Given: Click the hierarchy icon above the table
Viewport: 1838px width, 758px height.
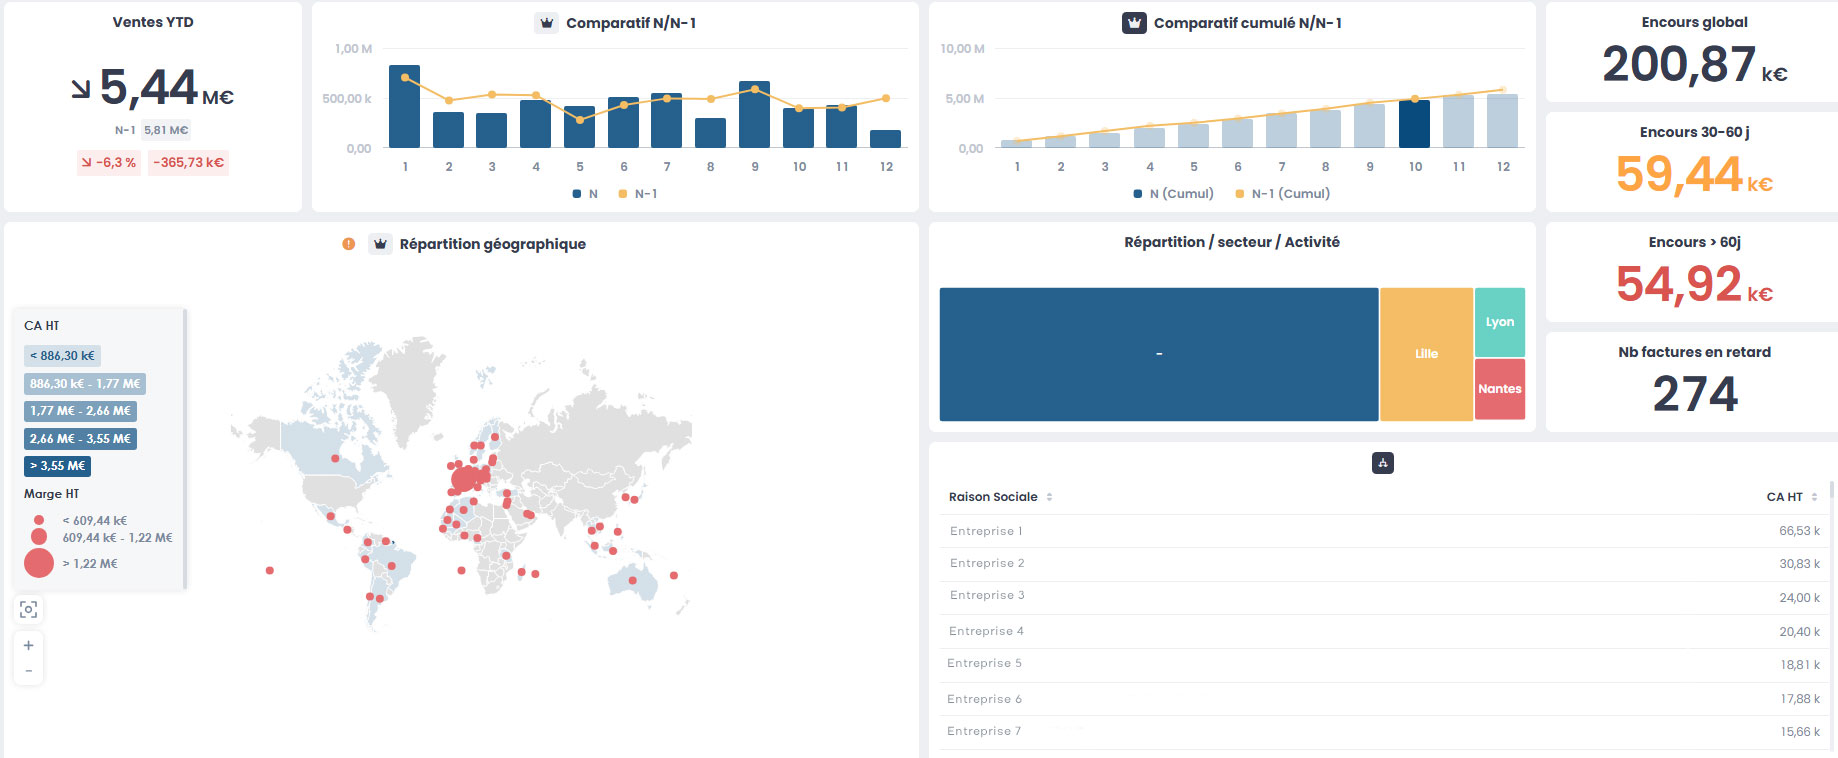Looking at the screenshot, I should pos(1383,463).
